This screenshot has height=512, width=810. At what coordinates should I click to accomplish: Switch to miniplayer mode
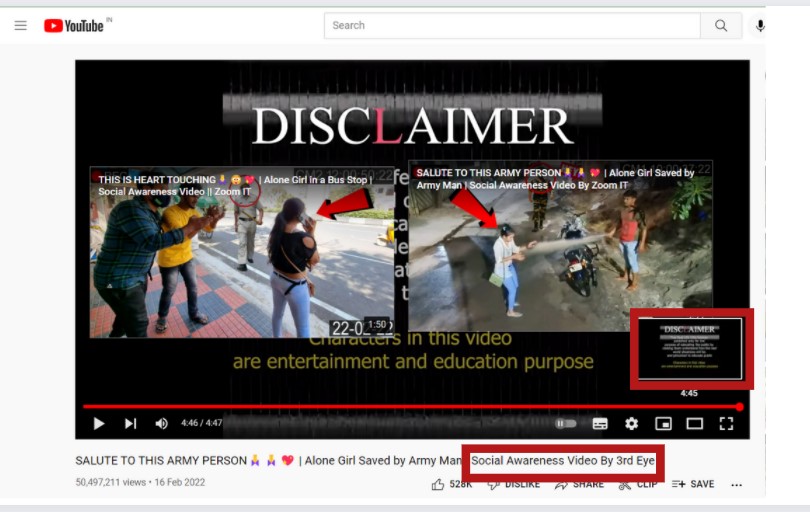point(663,424)
